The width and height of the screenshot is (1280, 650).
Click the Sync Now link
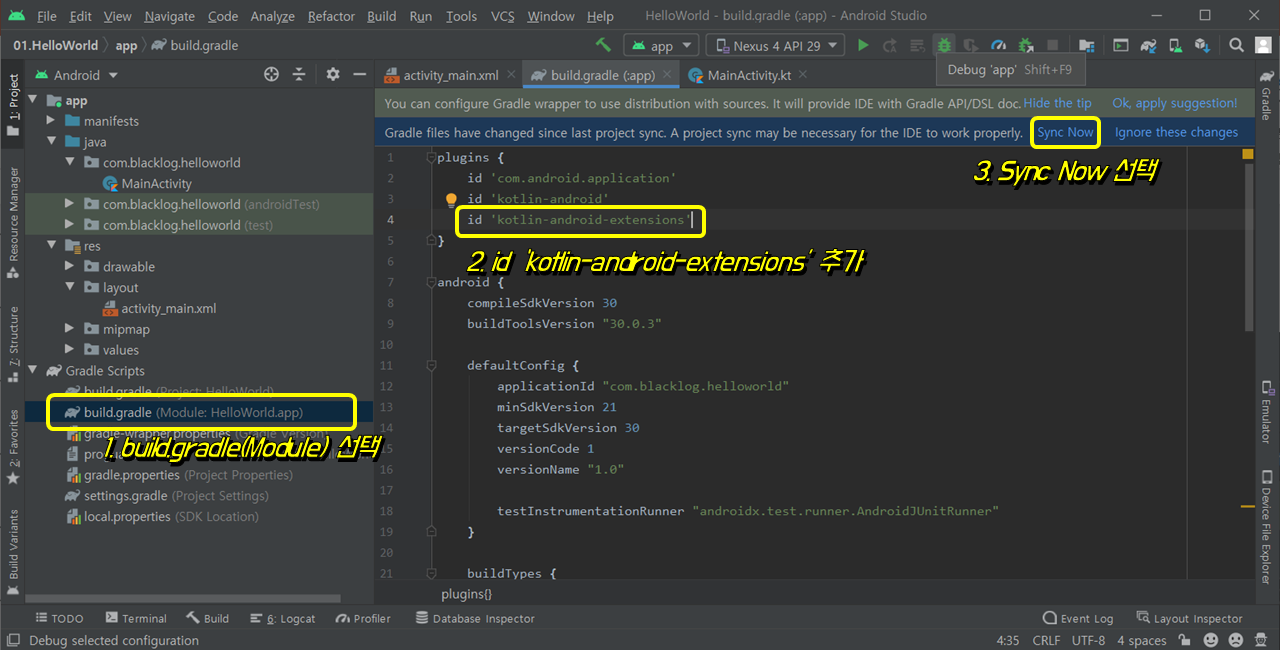pyautogui.click(x=1065, y=132)
